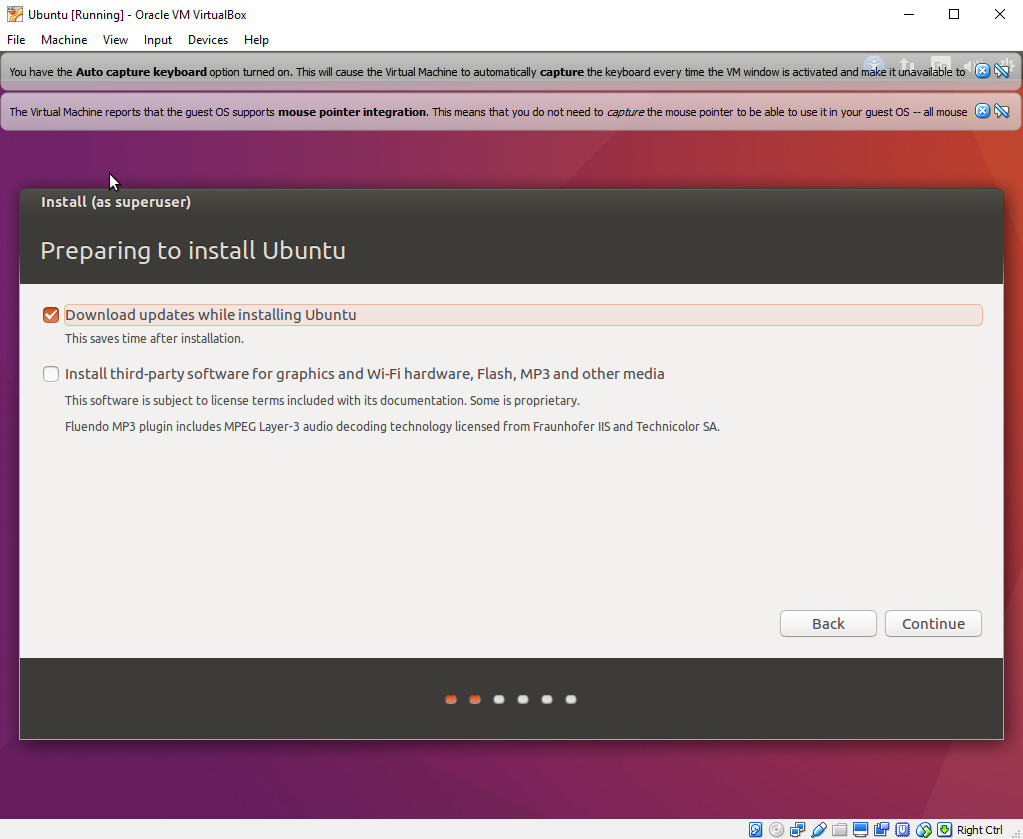Toggle mouse integration indicator in status bar

tap(924, 830)
